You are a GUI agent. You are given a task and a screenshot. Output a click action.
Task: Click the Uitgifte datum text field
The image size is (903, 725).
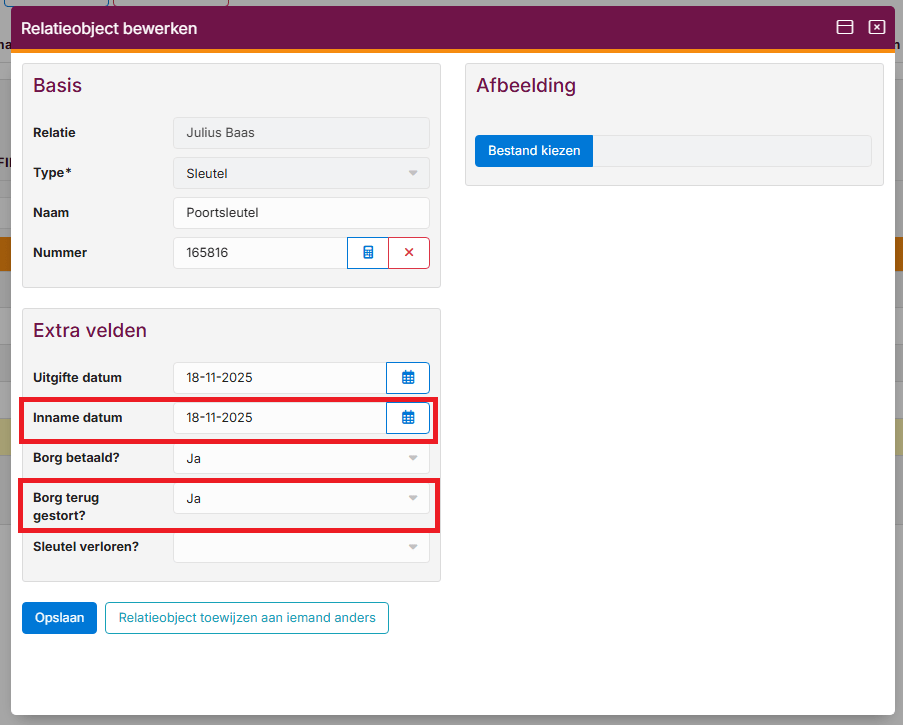coord(279,378)
